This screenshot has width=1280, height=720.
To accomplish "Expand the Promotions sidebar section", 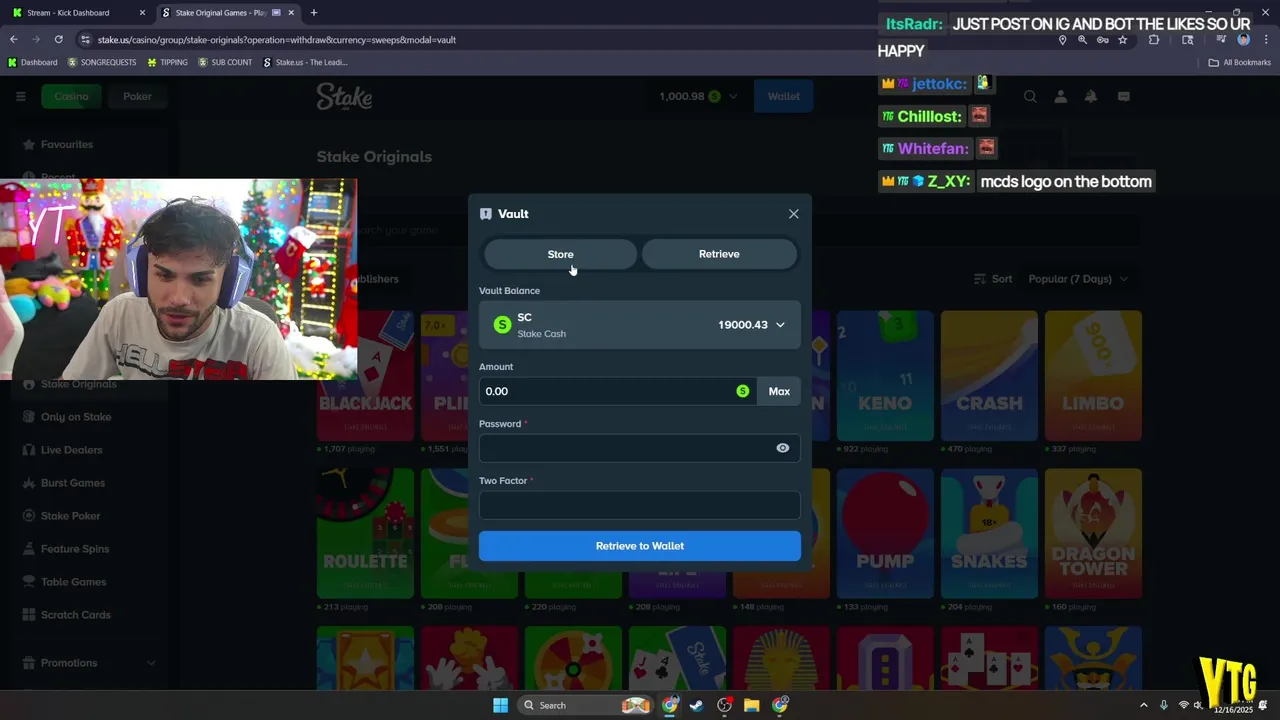I will click(x=90, y=663).
